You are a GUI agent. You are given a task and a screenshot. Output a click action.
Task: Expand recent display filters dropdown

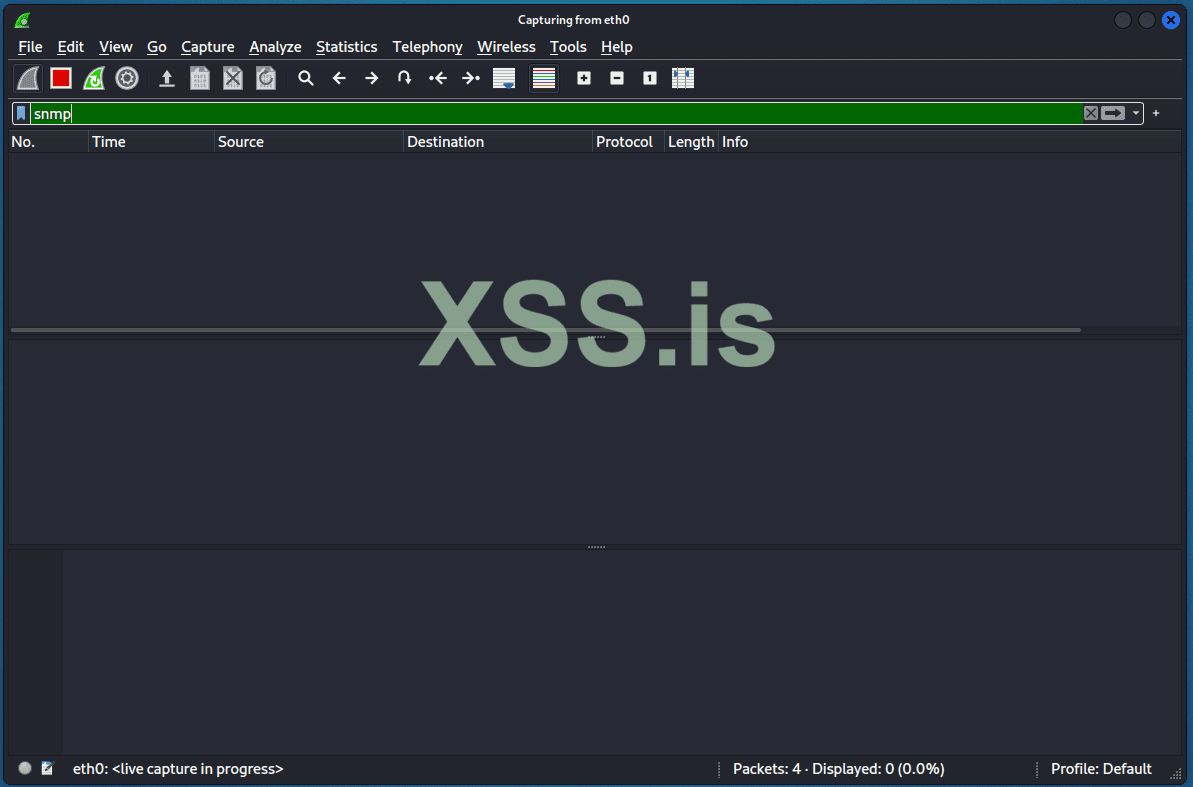pyautogui.click(x=1136, y=113)
